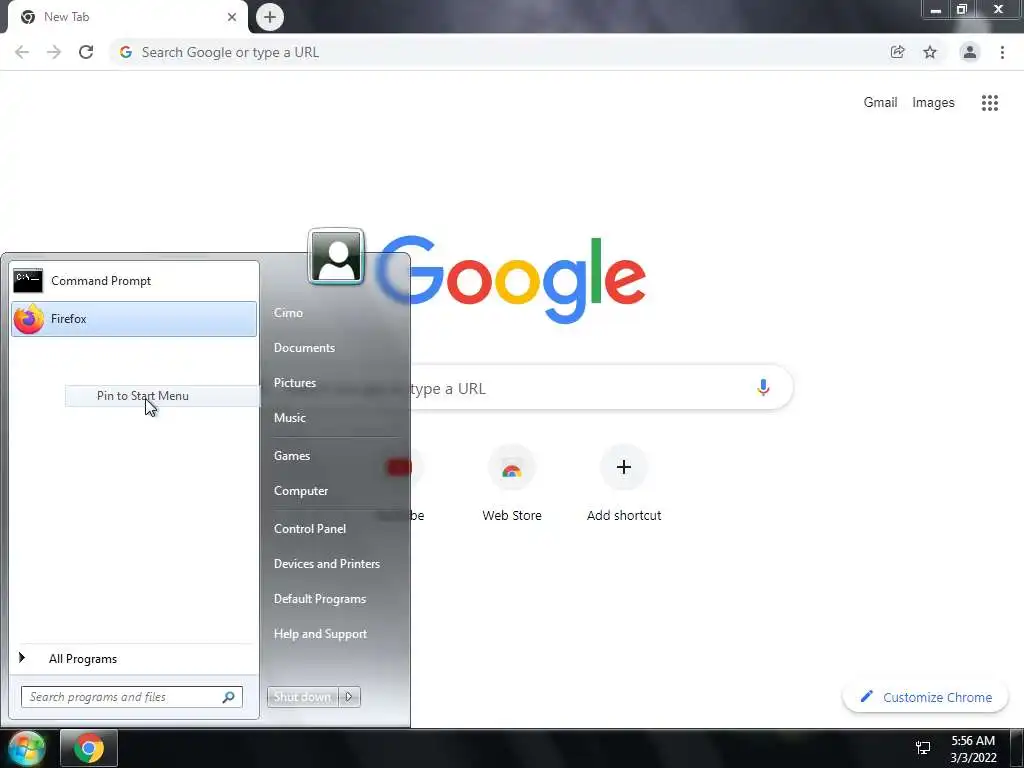Image resolution: width=1024 pixels, height=768 pixels.
Task: Open Chrome three-dot menu
Action: (1002, 52)
